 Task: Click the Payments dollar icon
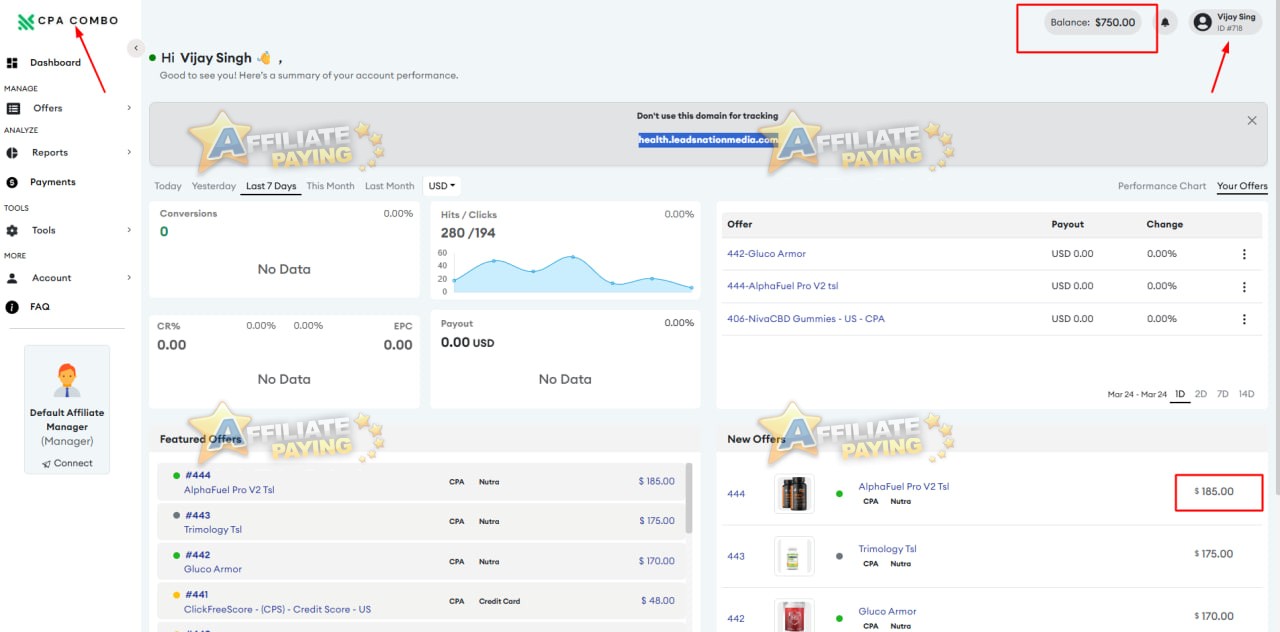point(12,182)
